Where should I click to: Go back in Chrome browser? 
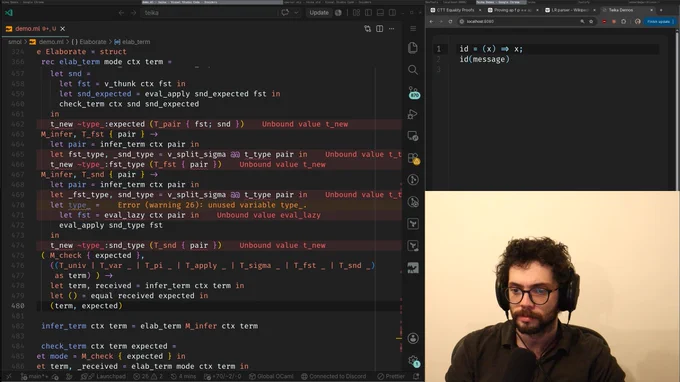click(x=431, y=21)
